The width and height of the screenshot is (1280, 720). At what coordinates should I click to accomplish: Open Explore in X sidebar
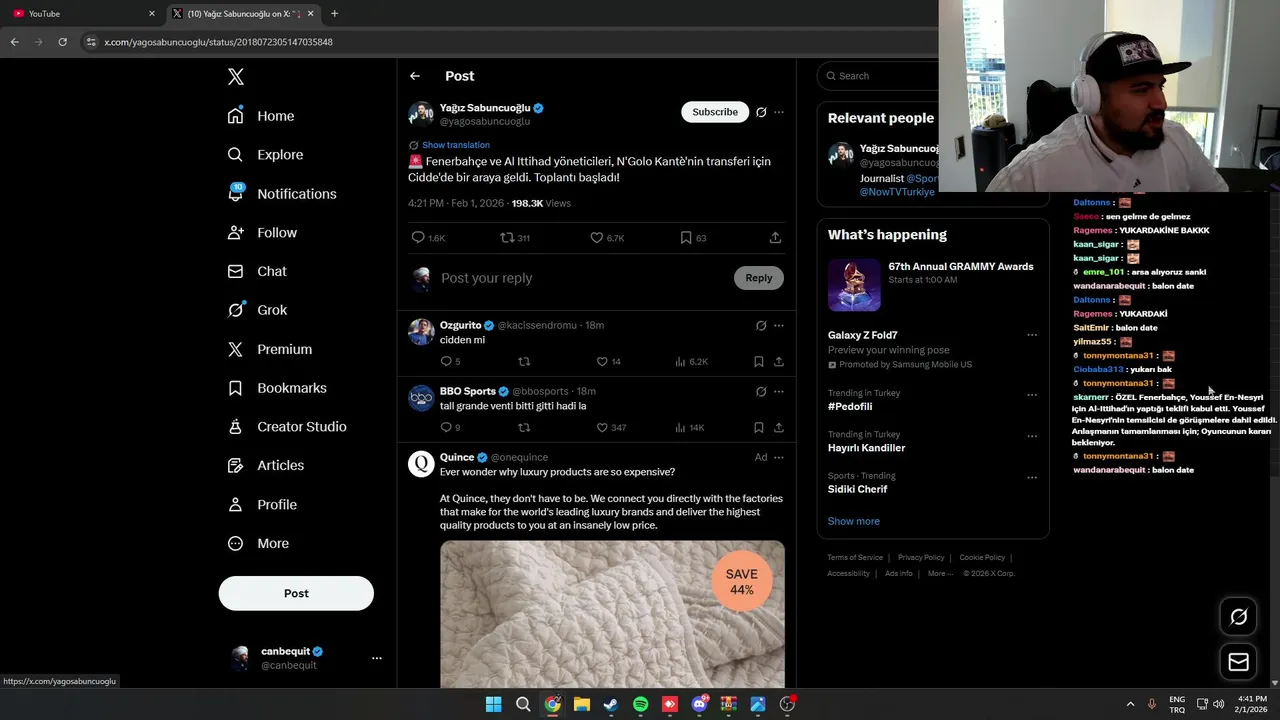[x=265, y=155]
